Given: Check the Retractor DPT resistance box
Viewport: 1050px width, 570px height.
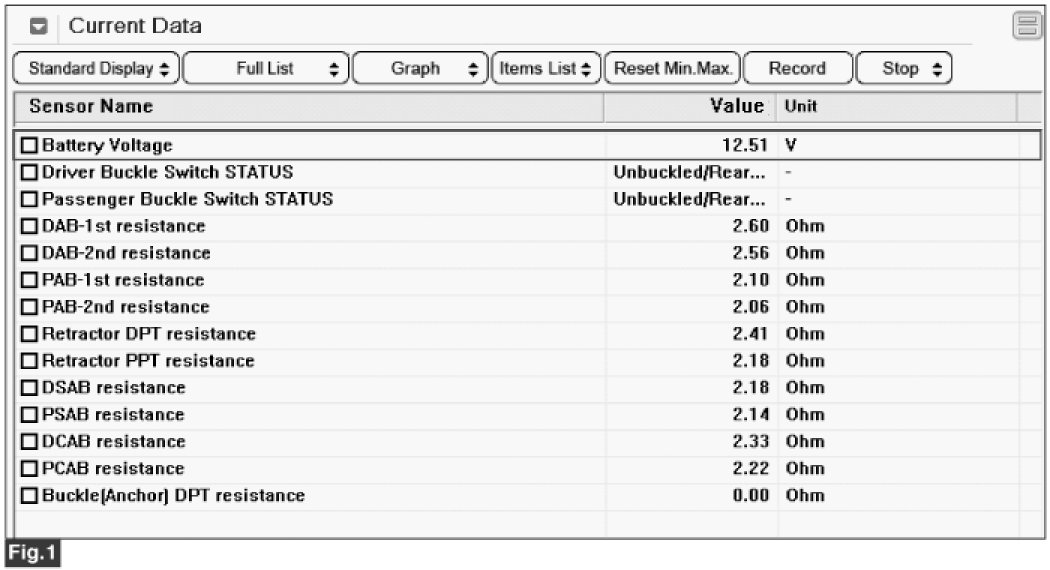Looking at the screenshot, I should (x=29, y=334).
